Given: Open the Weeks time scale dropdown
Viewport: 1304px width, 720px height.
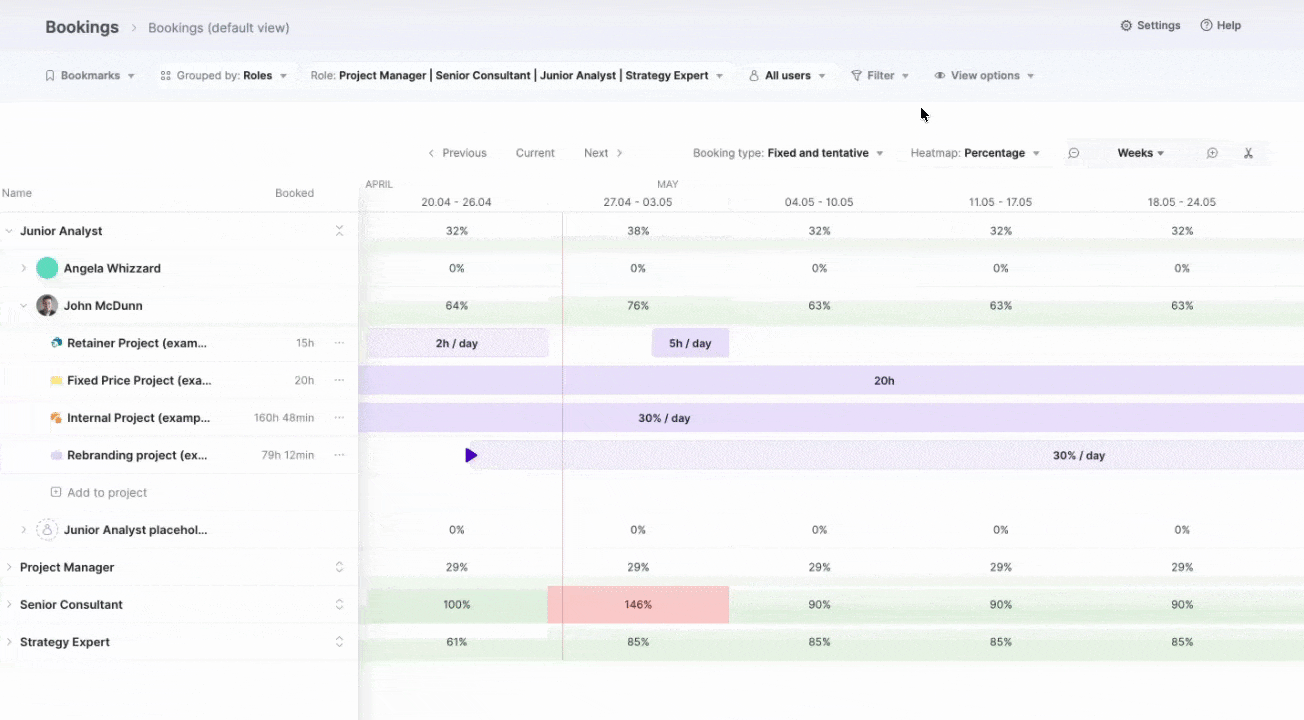Looking at the screenshot, I should coord(1140,153).
